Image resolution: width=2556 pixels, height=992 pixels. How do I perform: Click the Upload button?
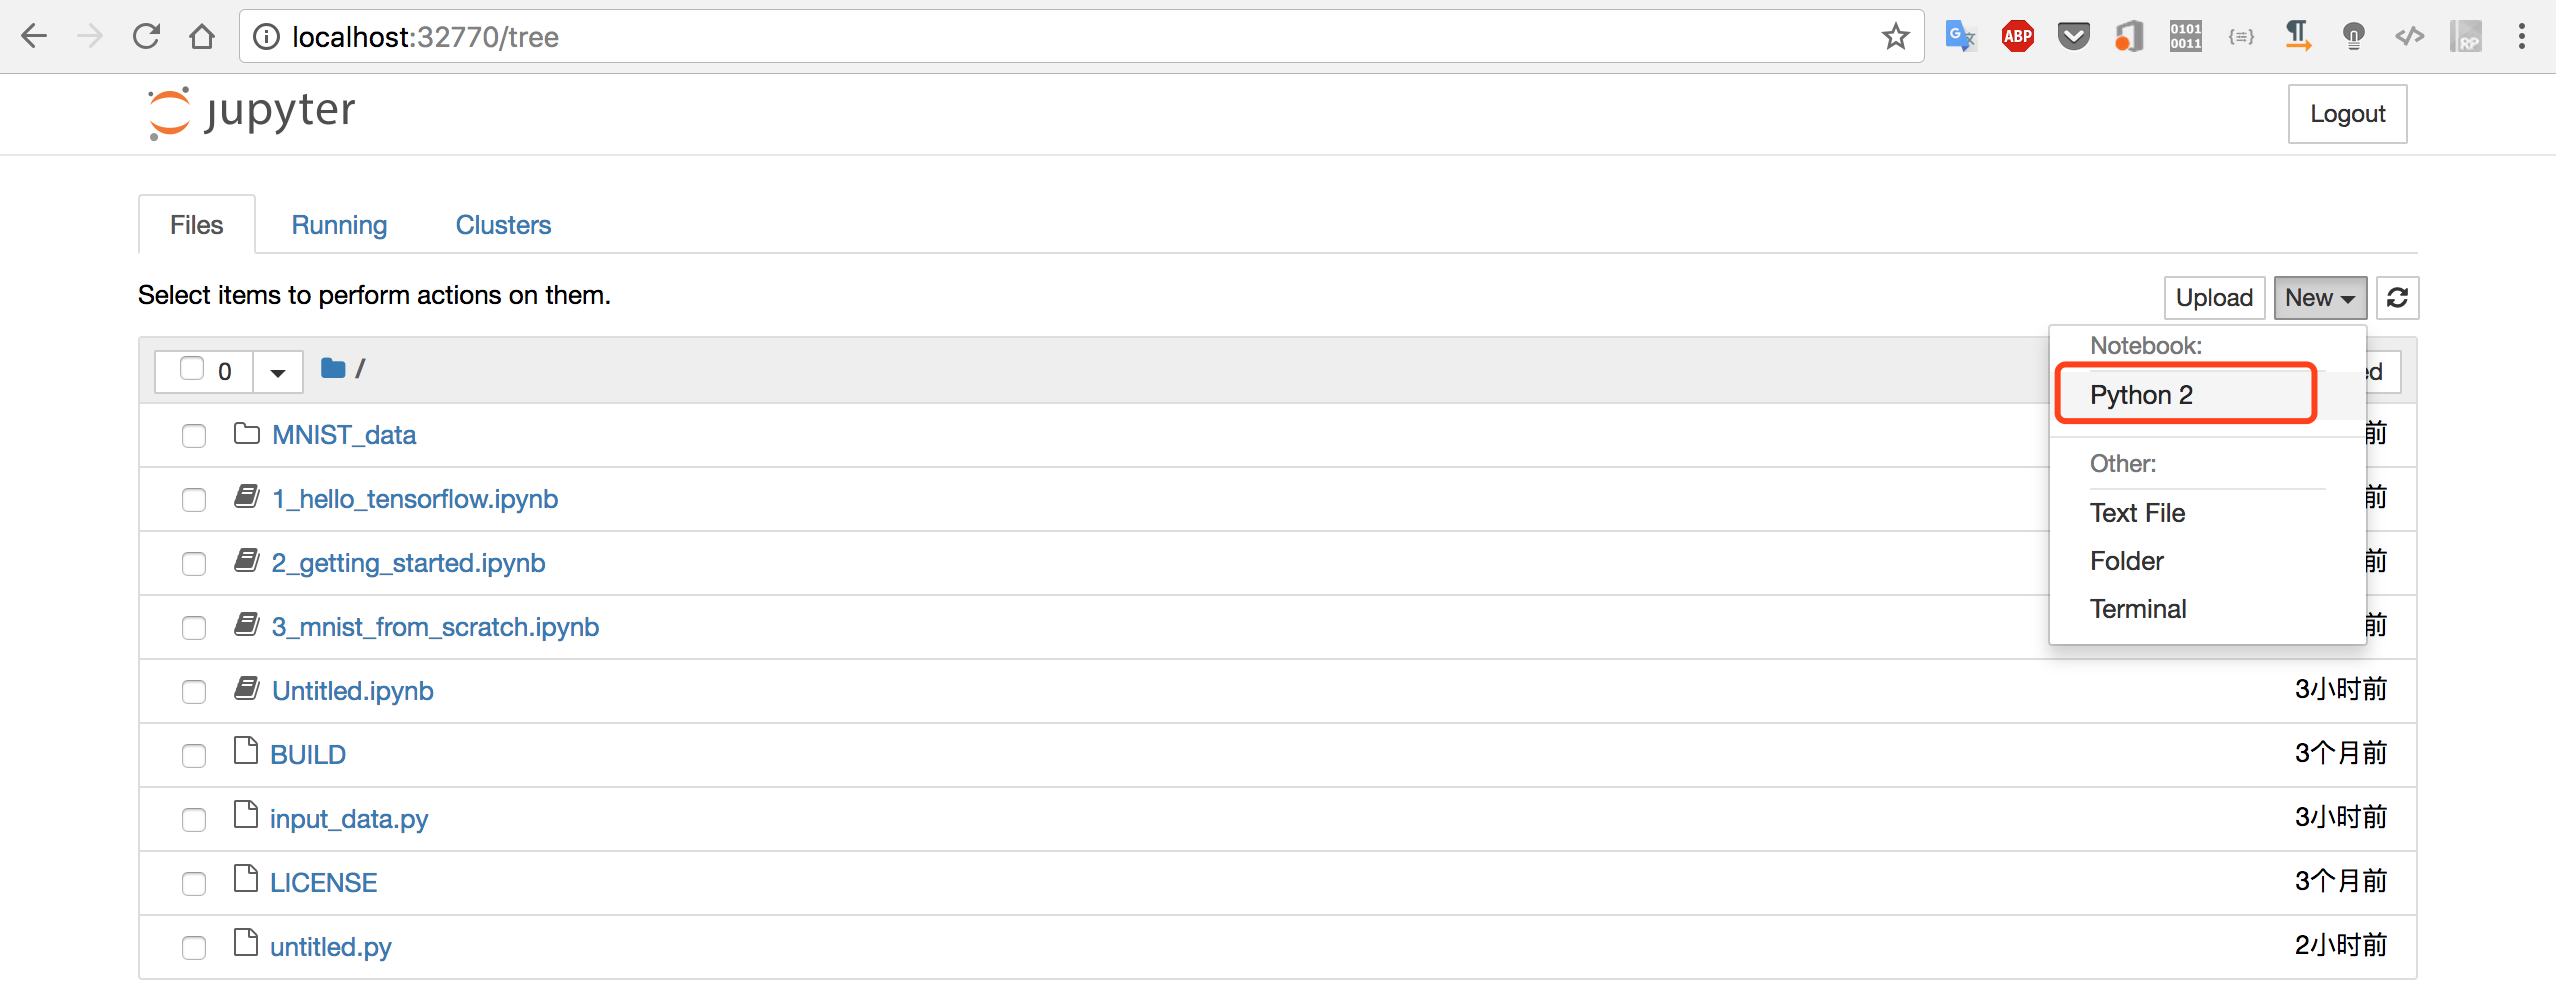(2214, 298)
